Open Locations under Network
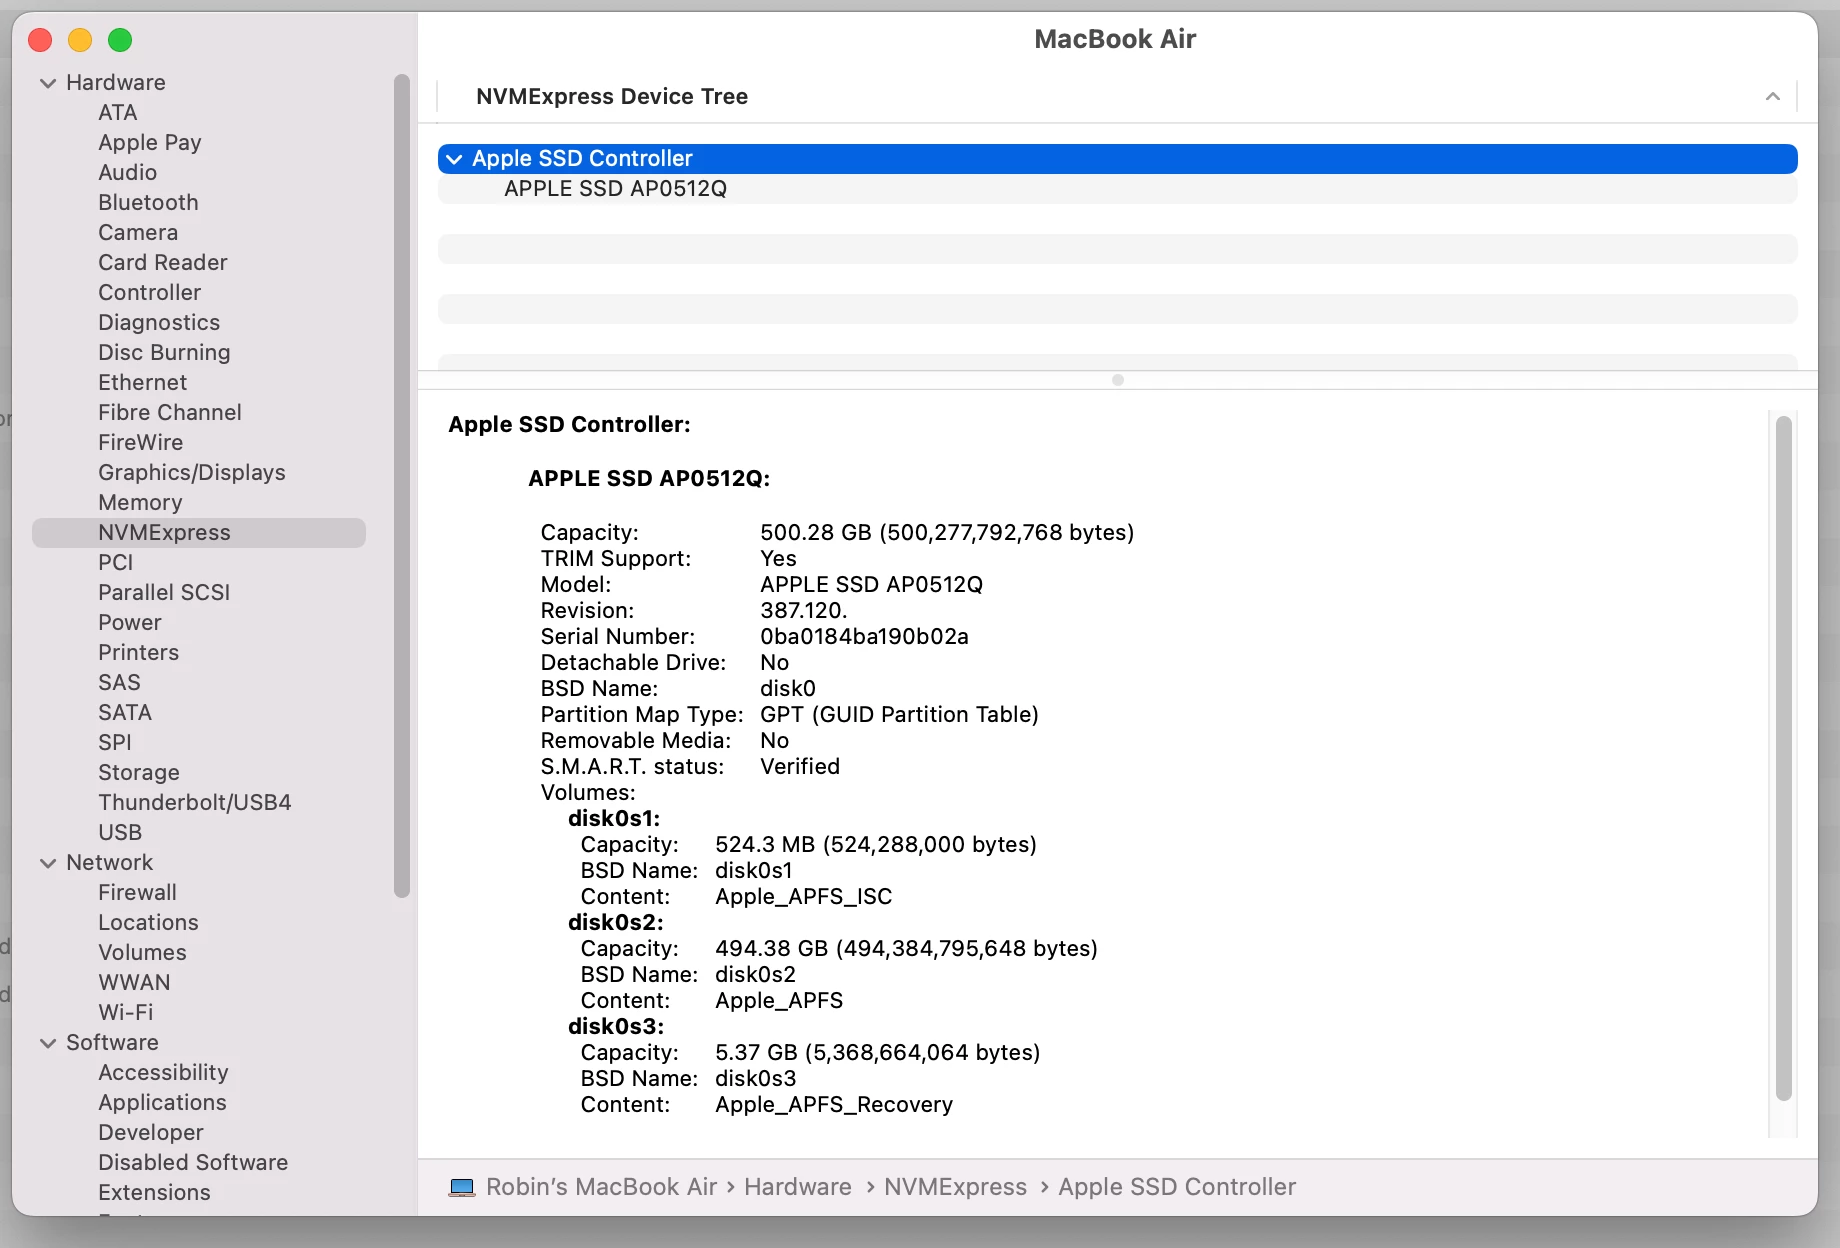This screenshot has width=1840, height=1248. 148,923
